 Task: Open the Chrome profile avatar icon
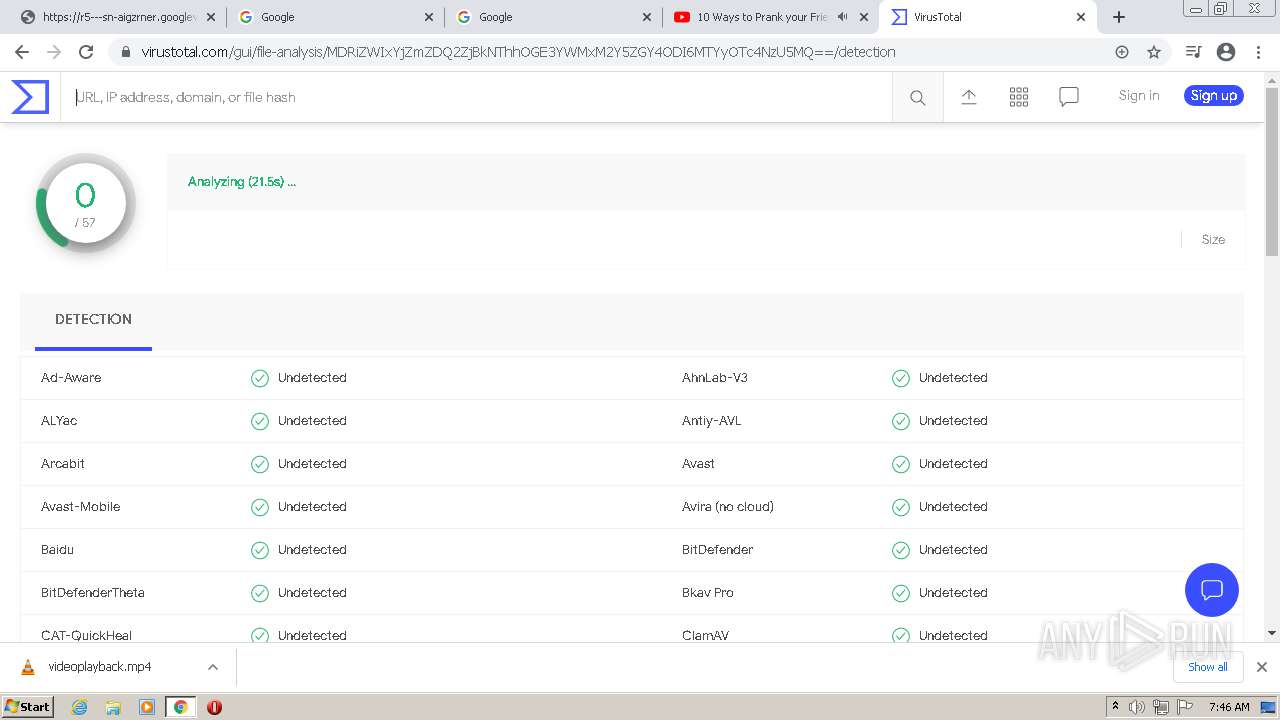coord(1226,52)
